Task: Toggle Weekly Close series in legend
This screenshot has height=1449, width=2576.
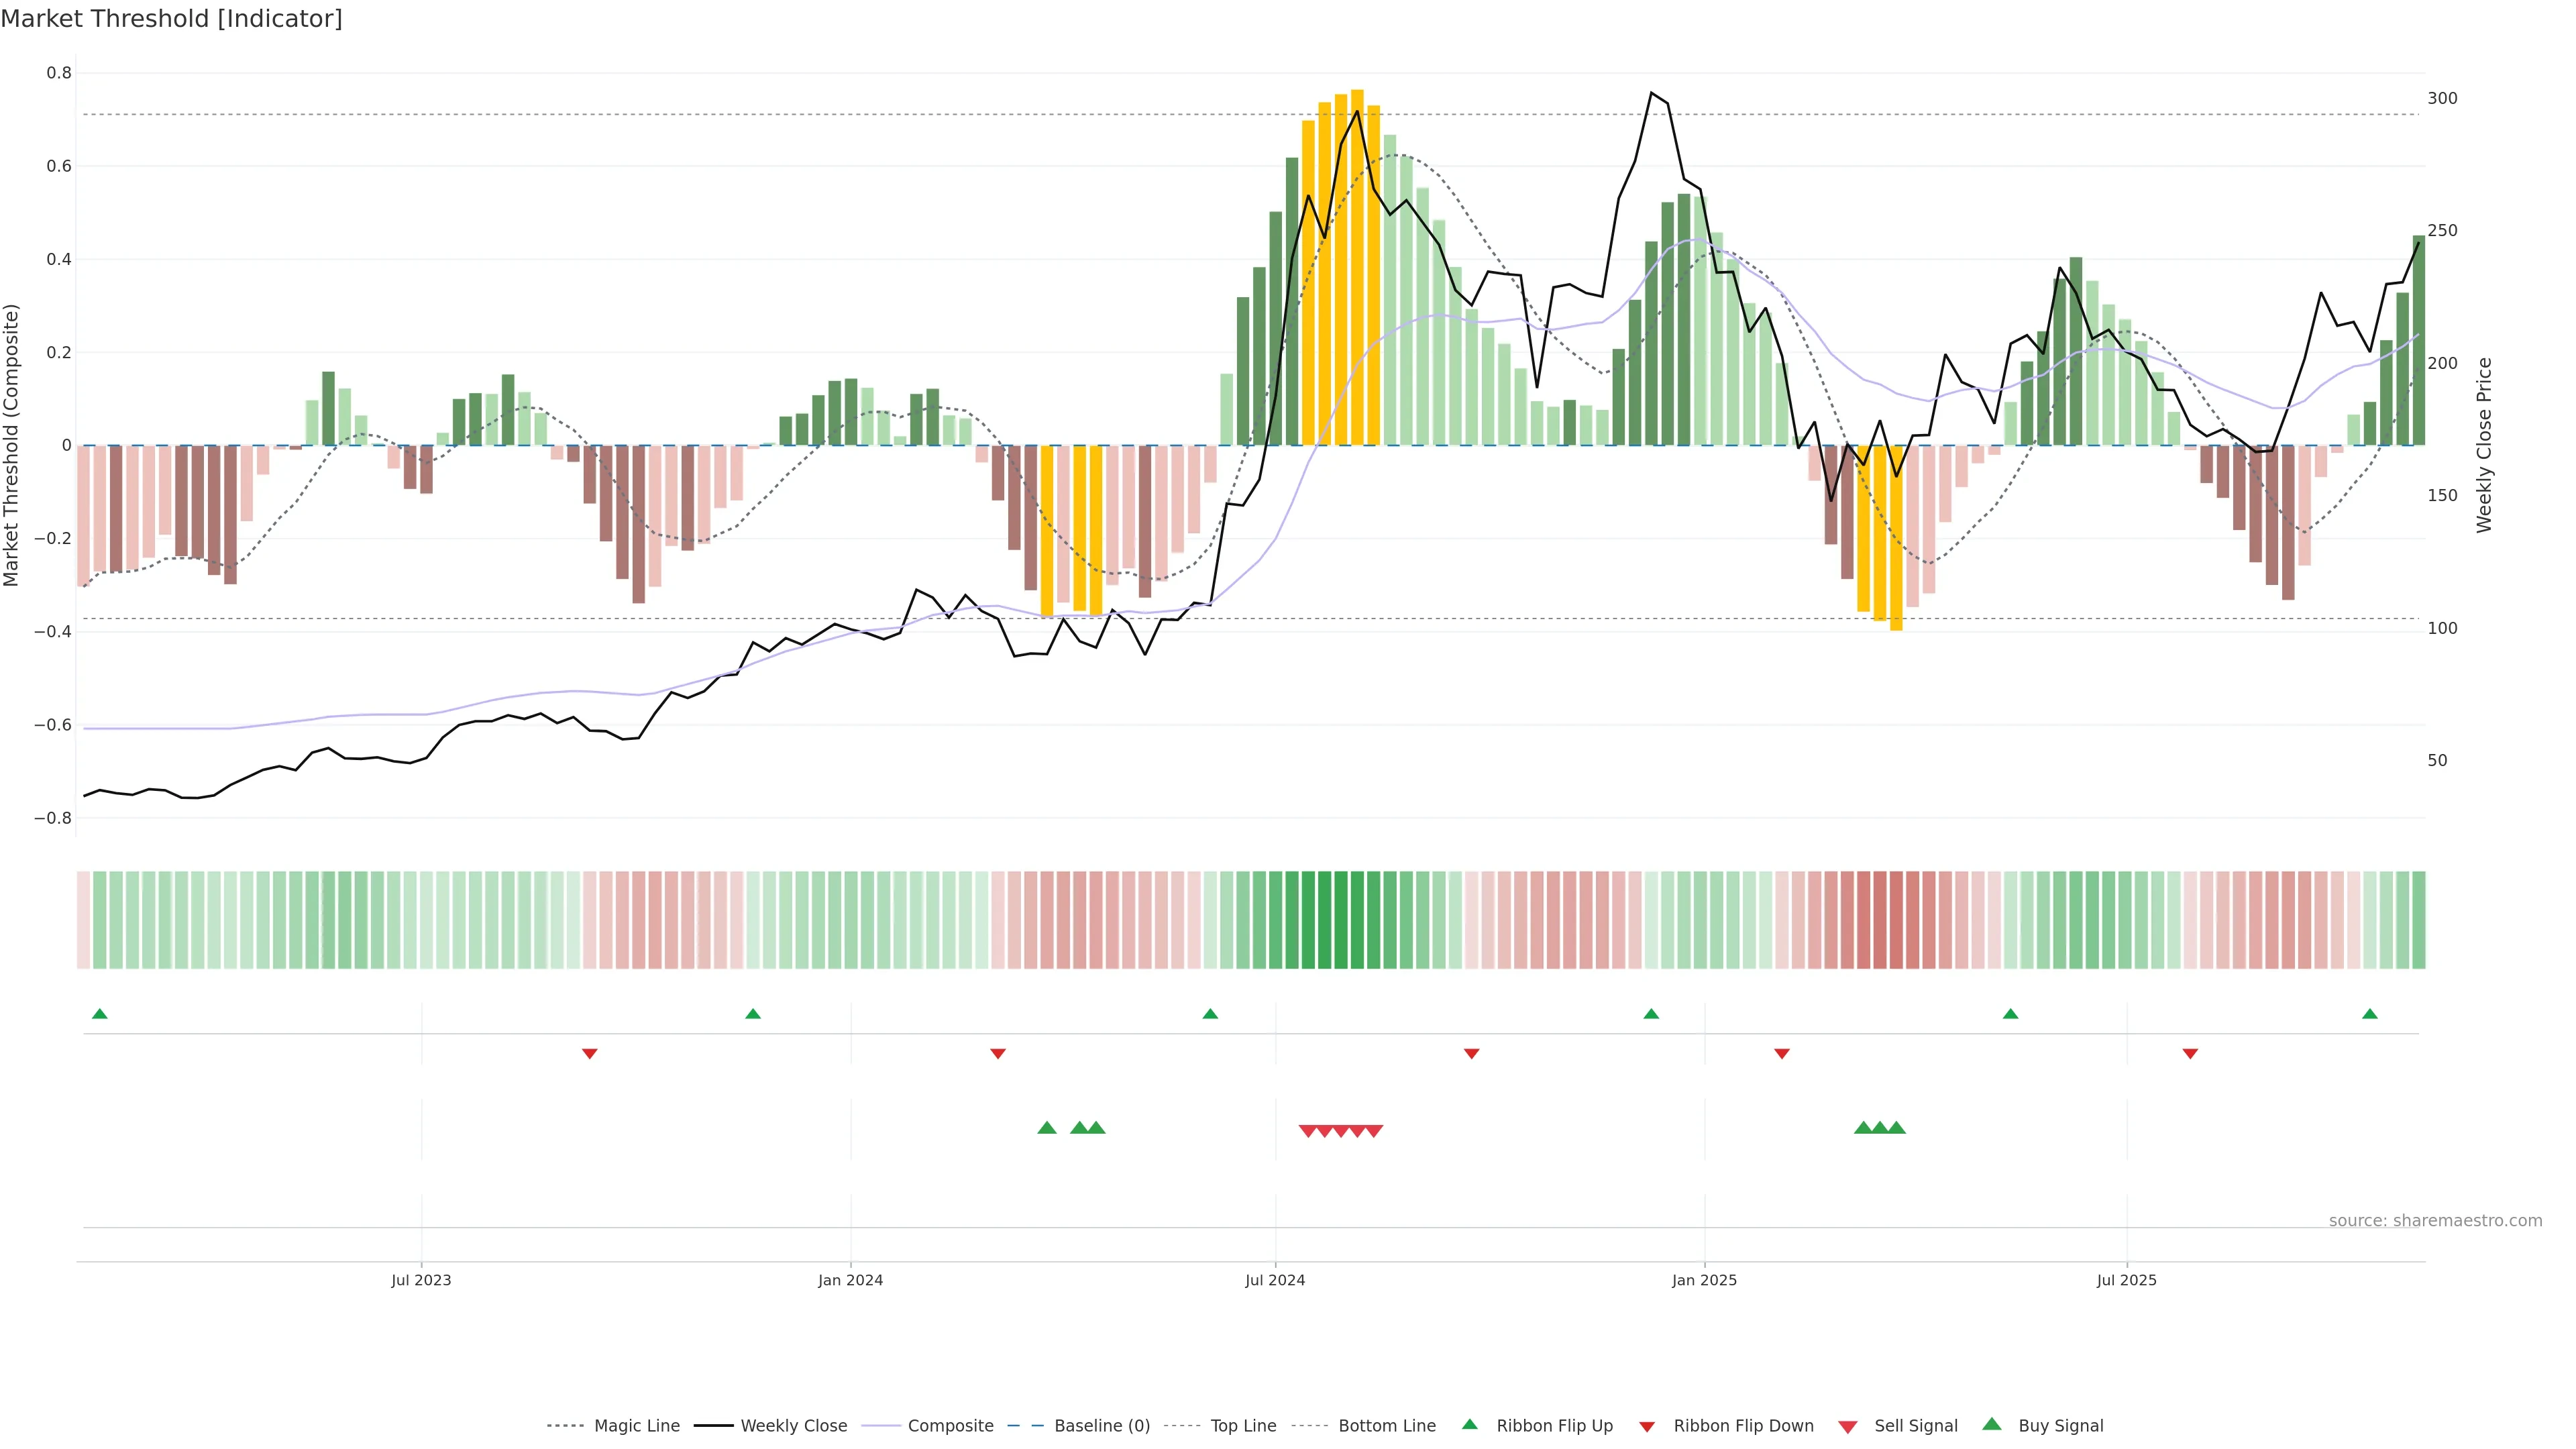Action: (793, 1426)
